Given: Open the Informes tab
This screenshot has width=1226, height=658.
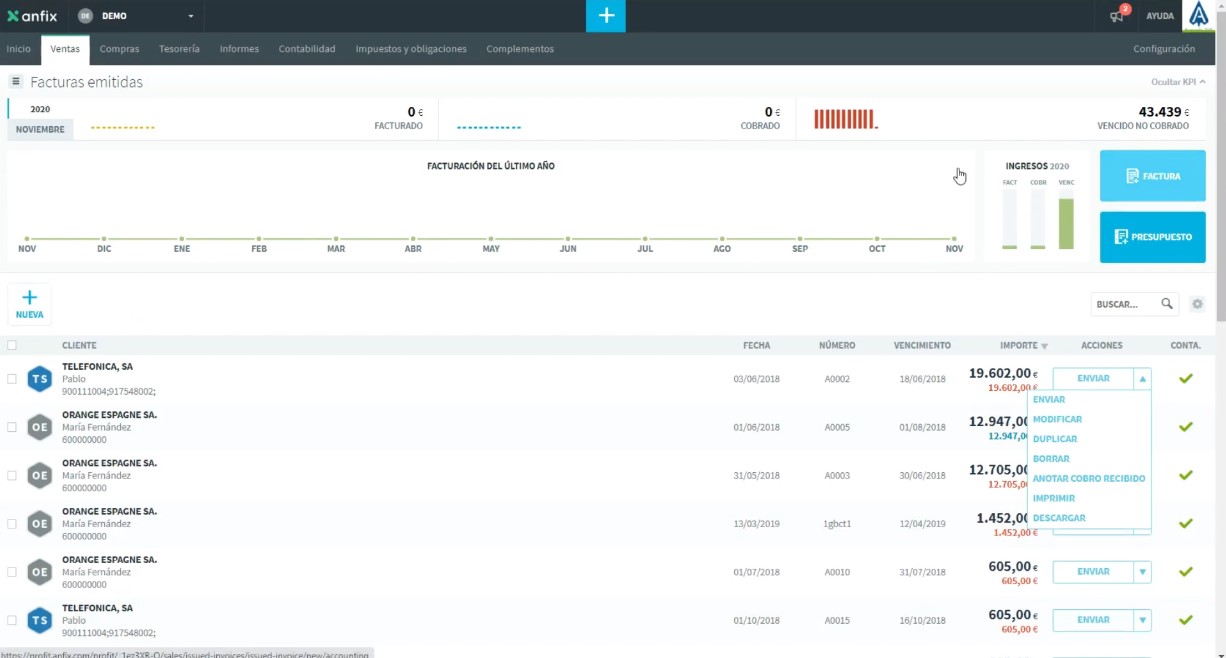Looking at the screenshot, I should 239,49.
